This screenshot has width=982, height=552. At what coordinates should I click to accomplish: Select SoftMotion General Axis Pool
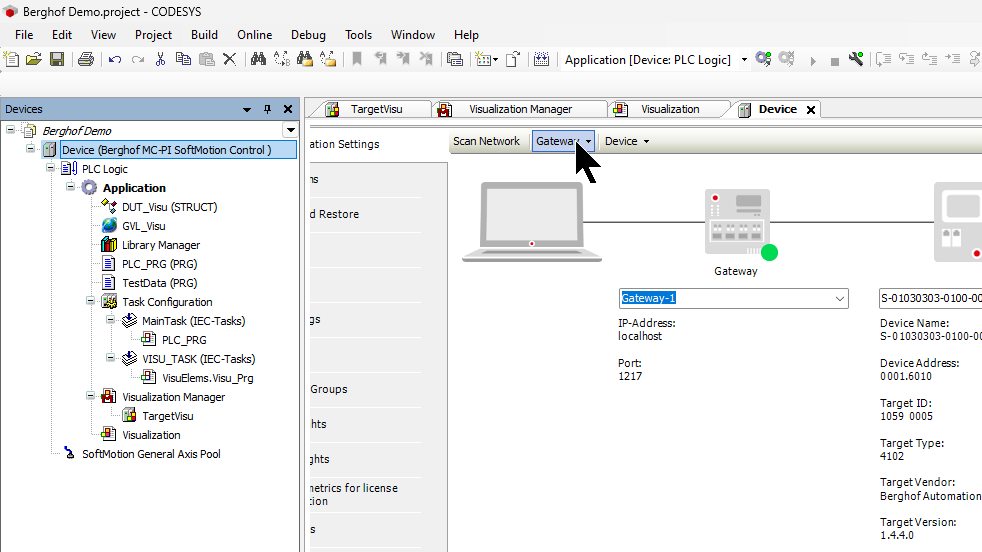pos(151,454)
